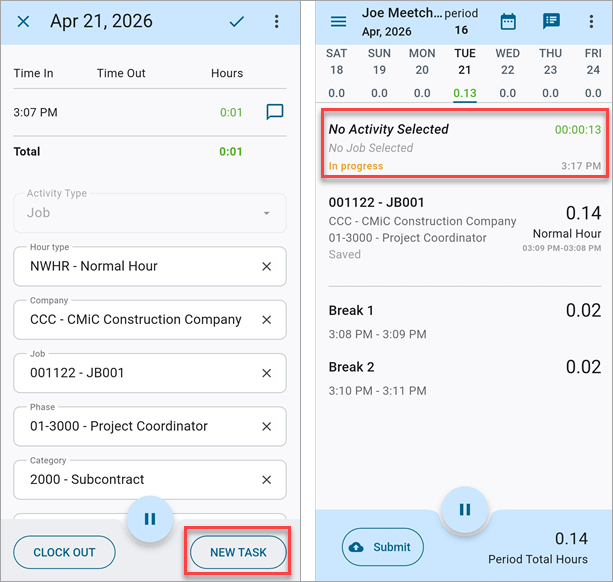Tap the NEW TASK button

point(238,552)
